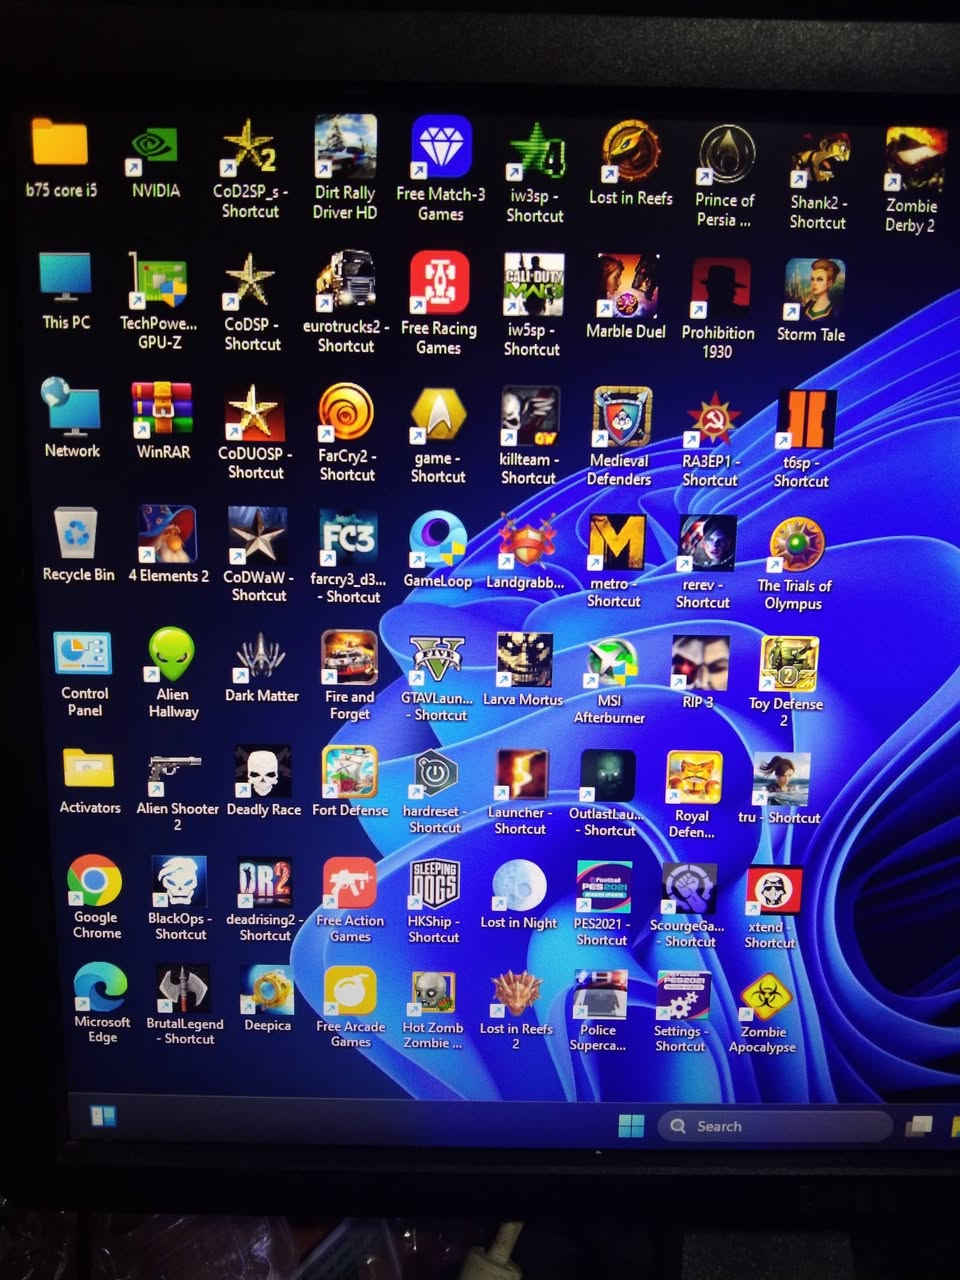Select the xtend shortcut icon

tap(772, 891)
